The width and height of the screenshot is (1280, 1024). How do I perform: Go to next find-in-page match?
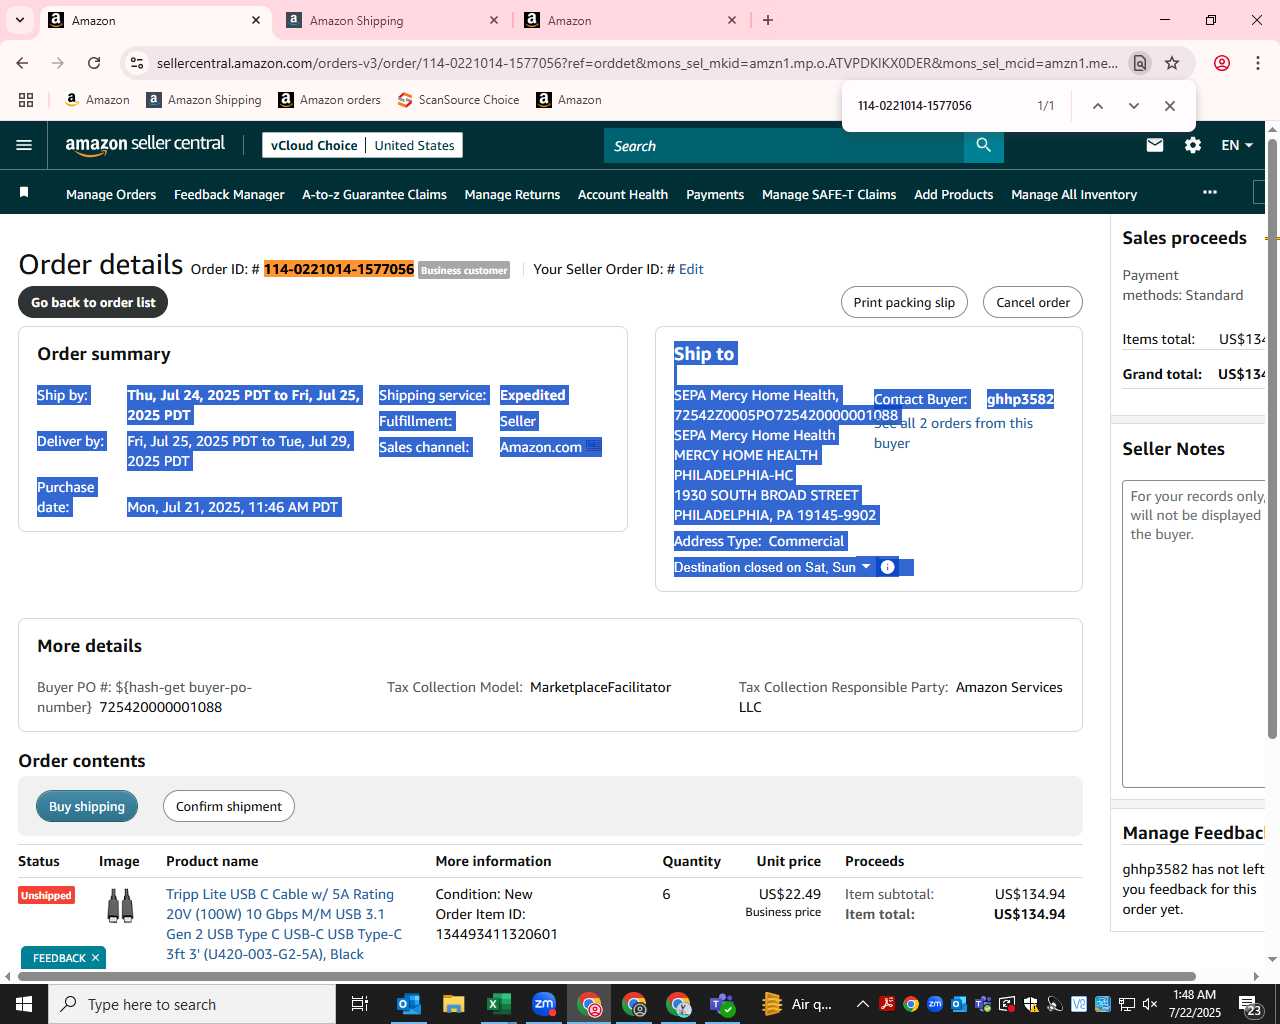coord(1133,106)
